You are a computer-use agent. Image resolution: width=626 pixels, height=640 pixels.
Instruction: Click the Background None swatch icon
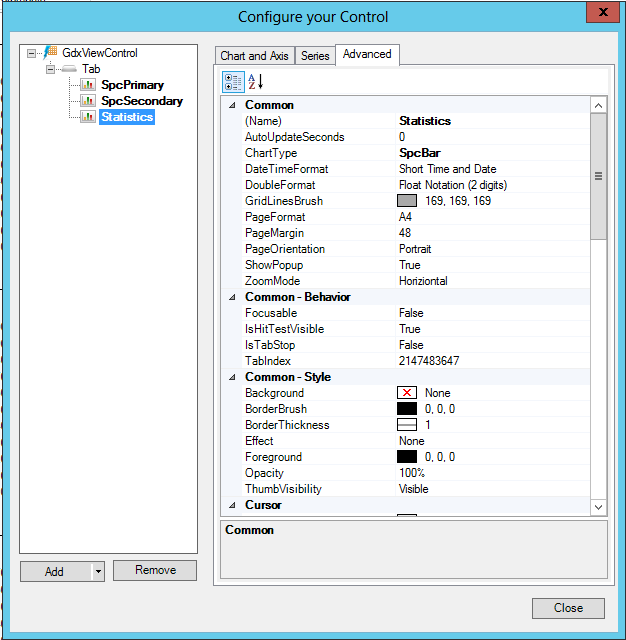pyautogui.click(x=407, y=393)
